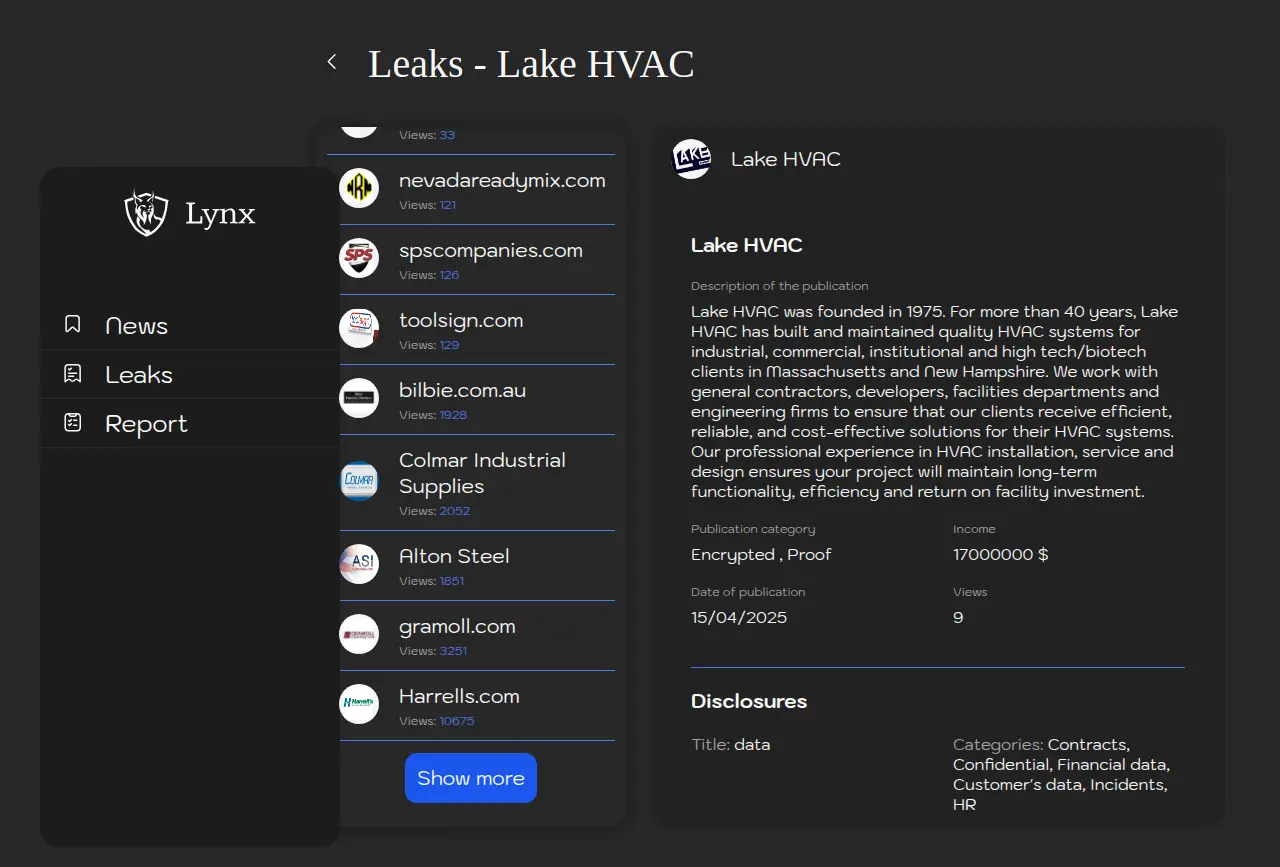Click the checklist icon next to Report
This screenshot has height=867, width=1280.
point(72,423)
